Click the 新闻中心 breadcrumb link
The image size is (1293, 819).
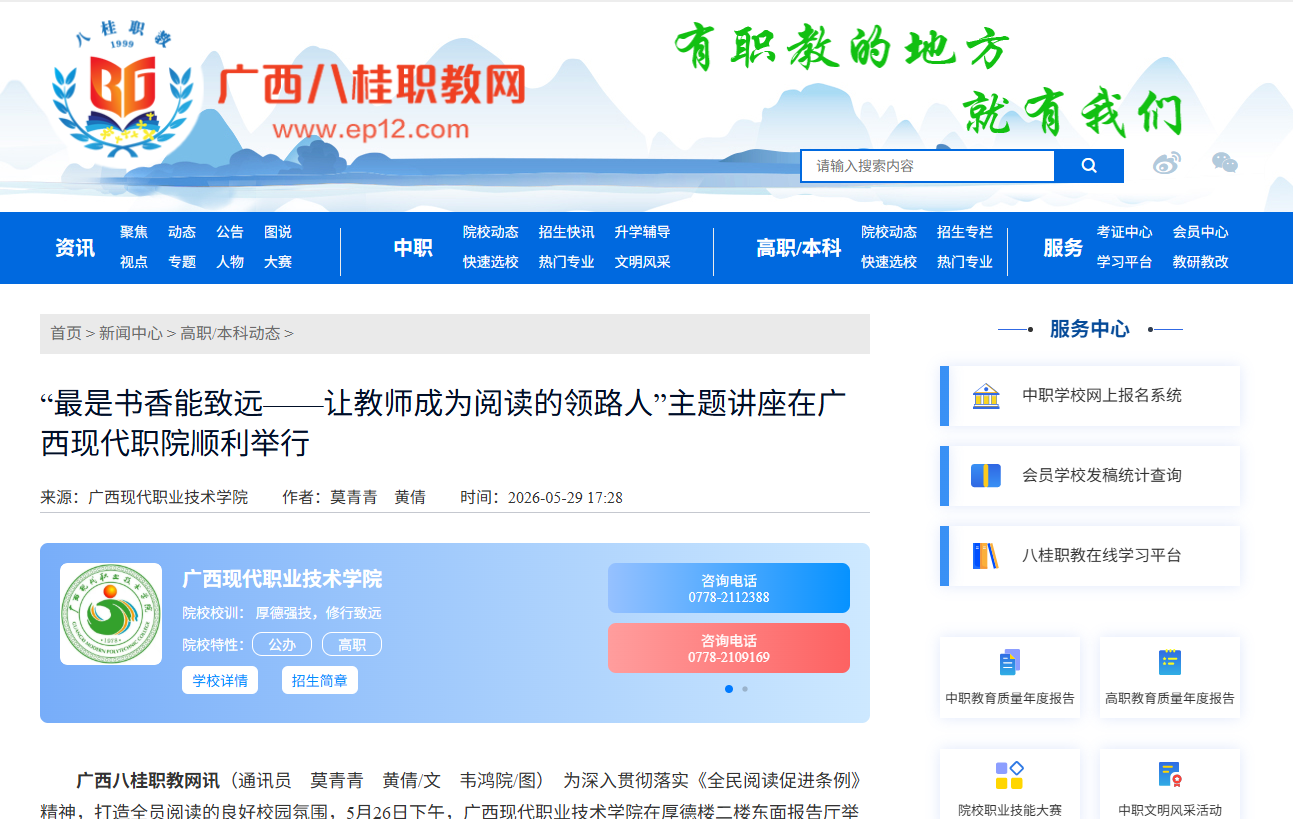(x=131, y=334)
